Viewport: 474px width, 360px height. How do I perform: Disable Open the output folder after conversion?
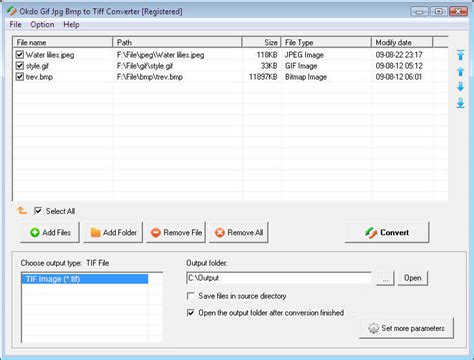tap(191, 313)
